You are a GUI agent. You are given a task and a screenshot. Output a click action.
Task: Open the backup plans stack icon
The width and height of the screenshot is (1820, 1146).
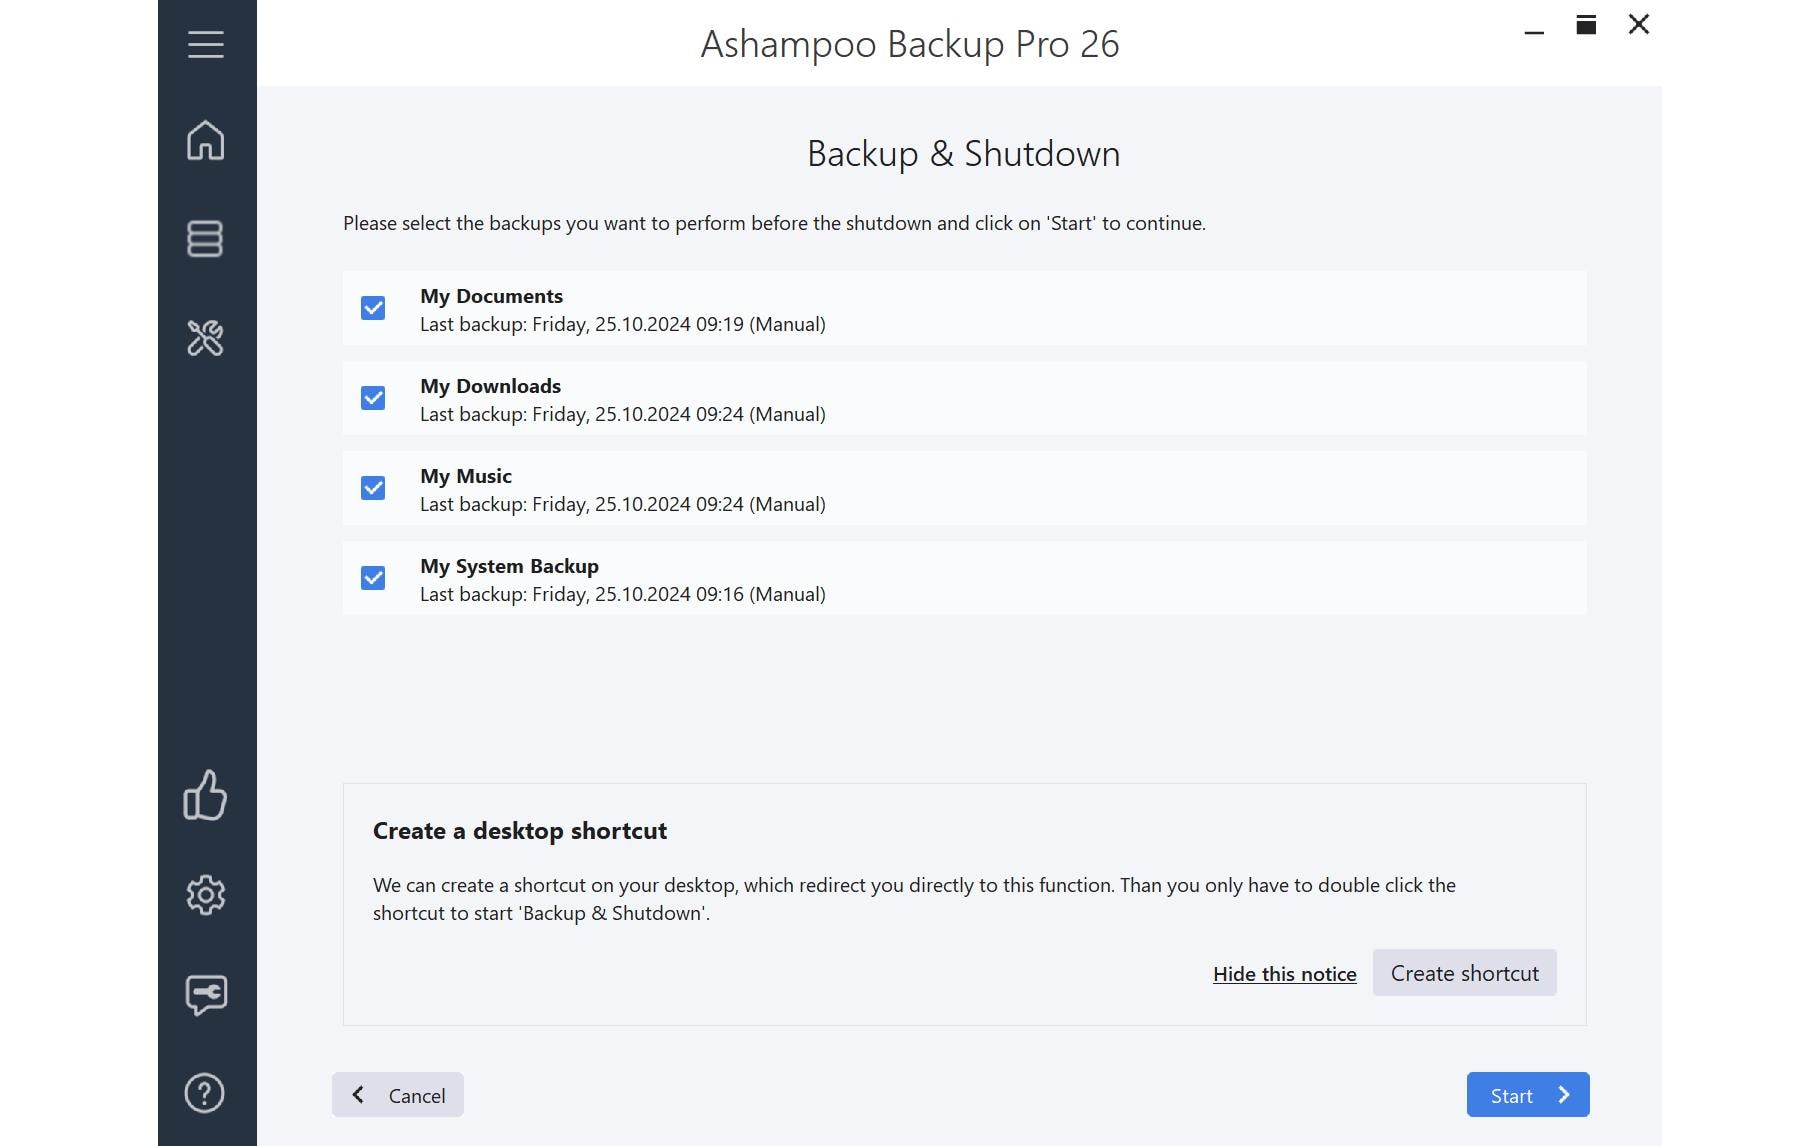coord(205,239)
